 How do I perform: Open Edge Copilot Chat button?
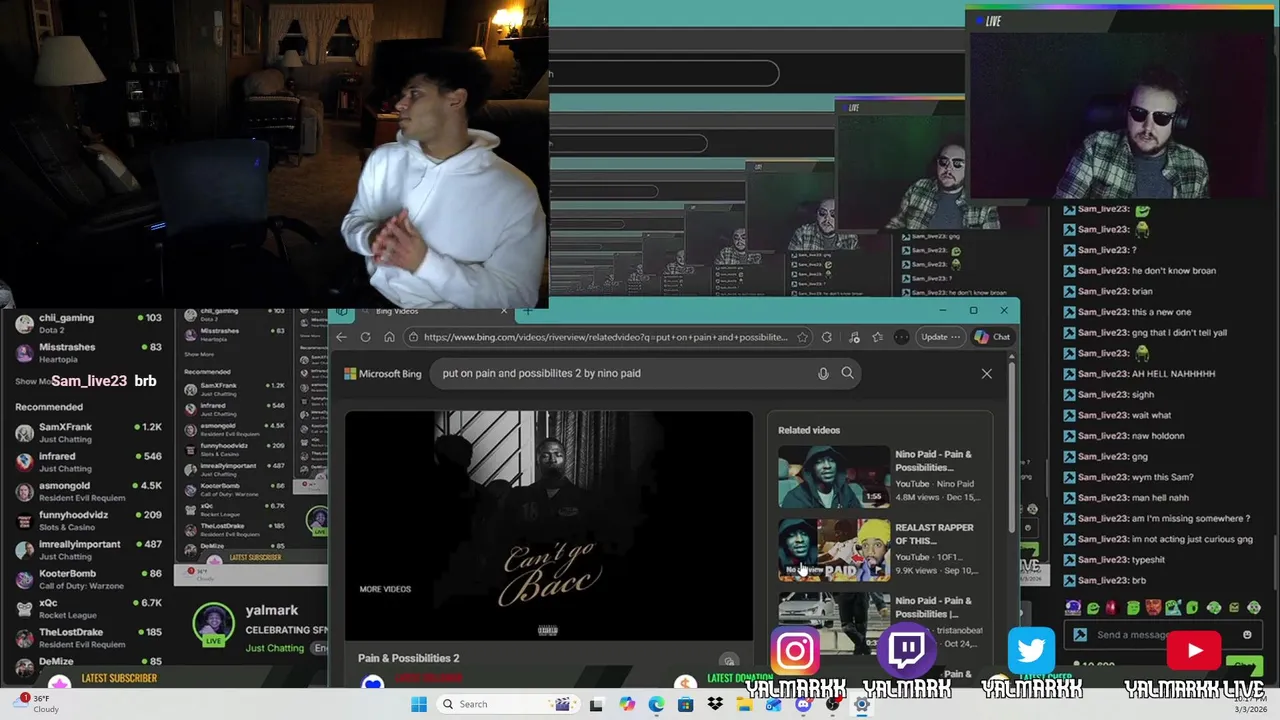pos(992,337)
